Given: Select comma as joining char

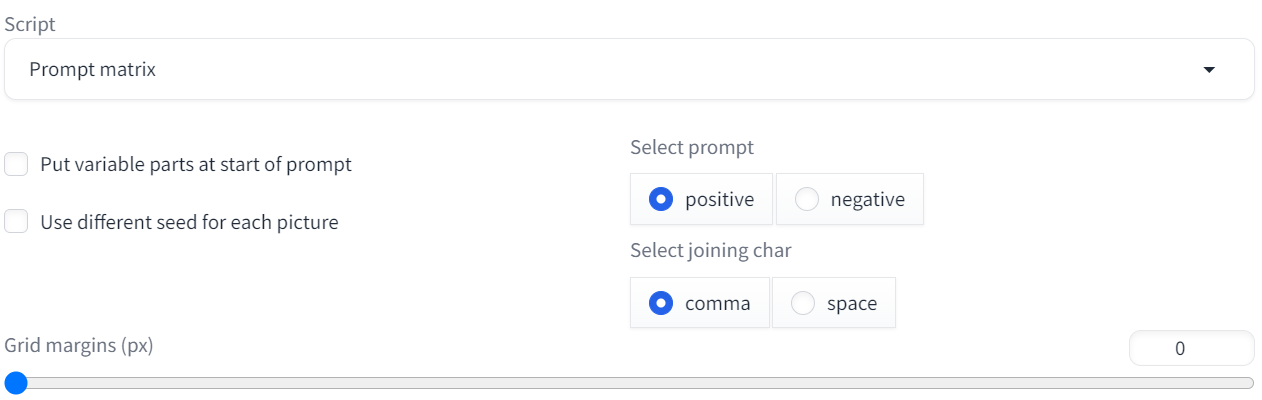Looking at the screenshot, I should (x=661, y=303).
